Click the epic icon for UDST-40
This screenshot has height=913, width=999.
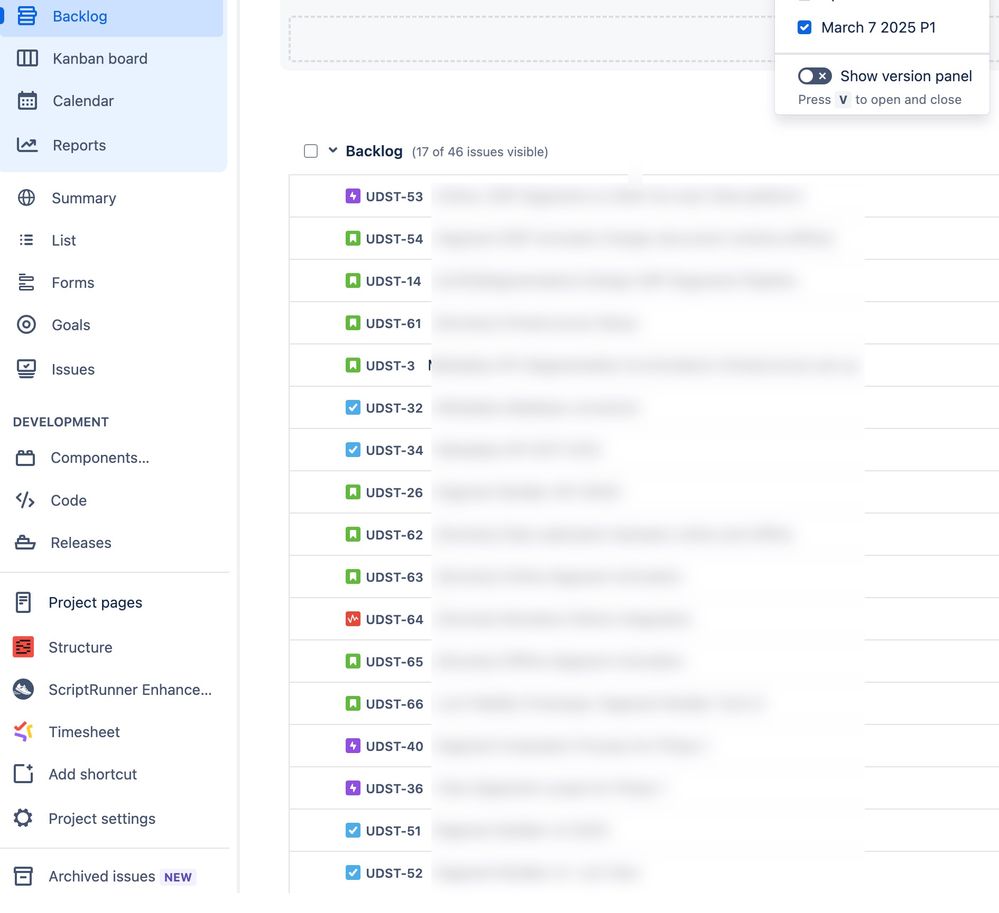pos(353,745)
